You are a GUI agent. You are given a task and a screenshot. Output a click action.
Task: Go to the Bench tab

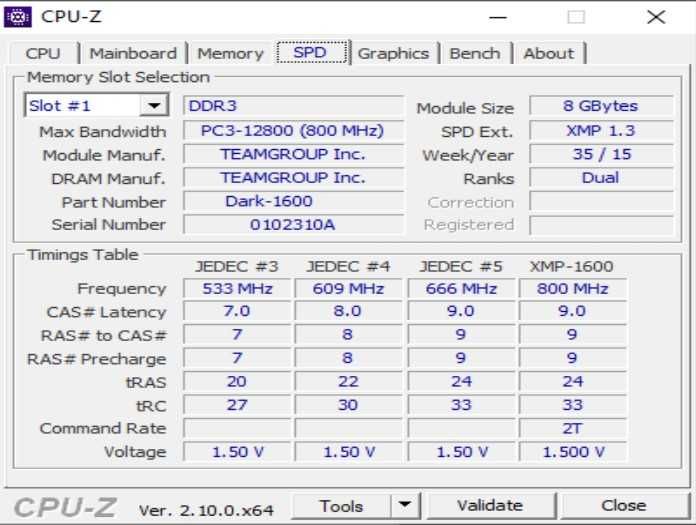click(x=475, y=53)
